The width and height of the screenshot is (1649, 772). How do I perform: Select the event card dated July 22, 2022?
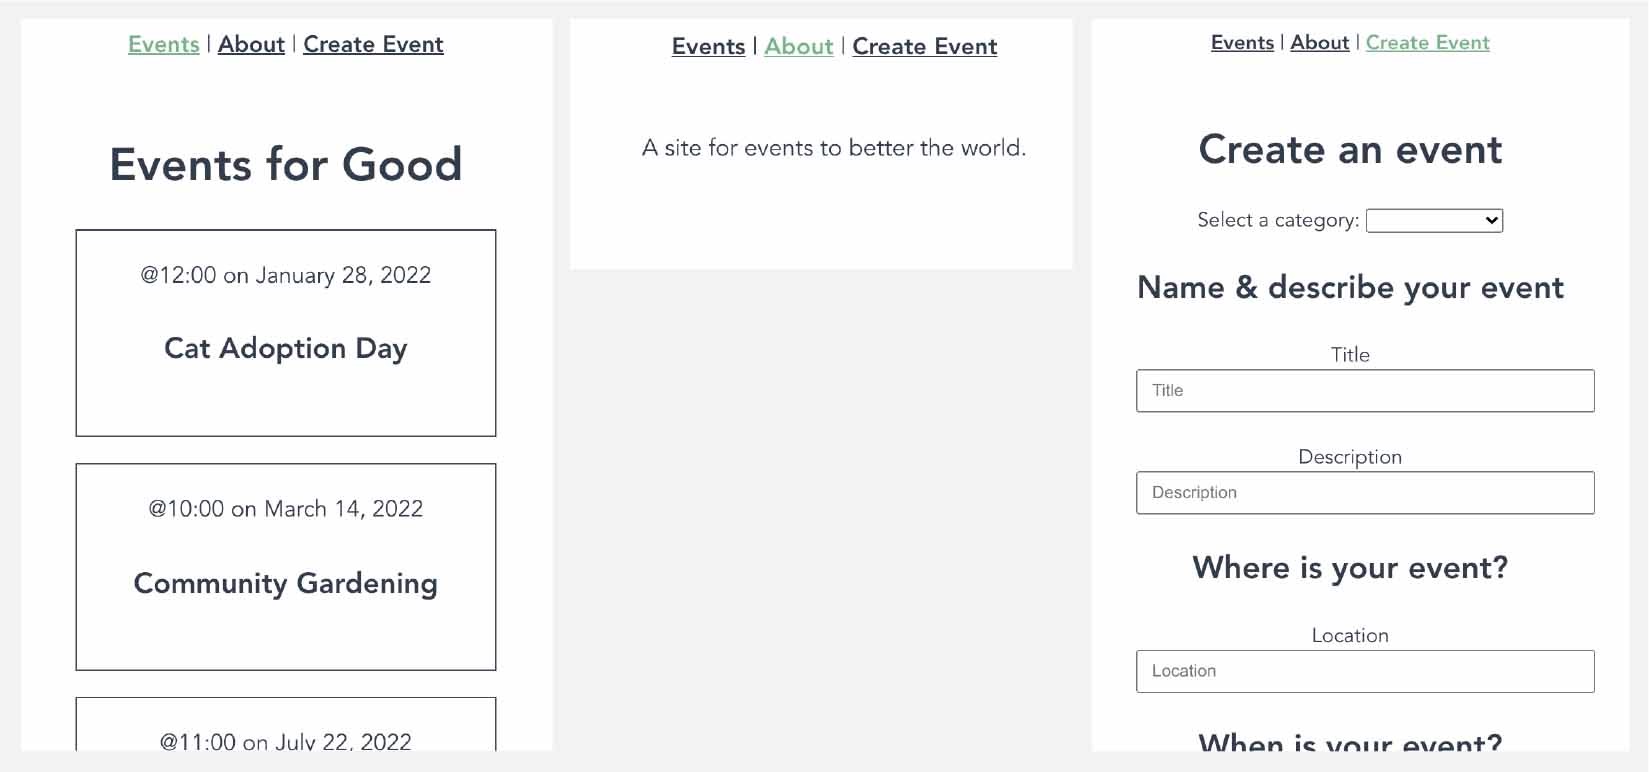[286, 728]
